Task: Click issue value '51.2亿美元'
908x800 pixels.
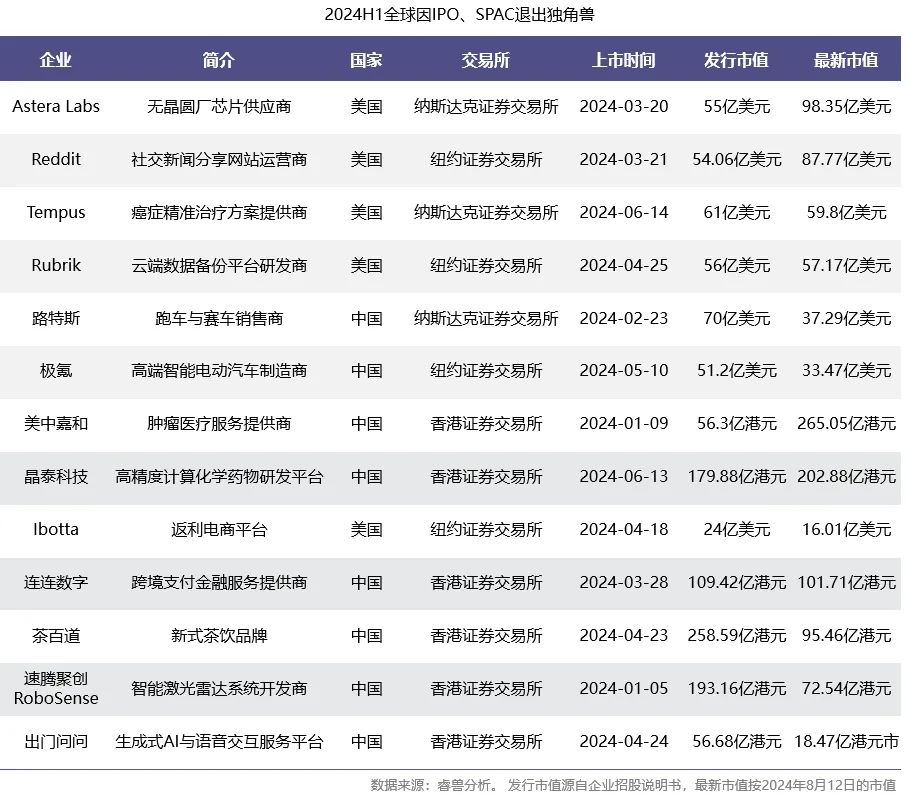Action: tap(737, 370)
